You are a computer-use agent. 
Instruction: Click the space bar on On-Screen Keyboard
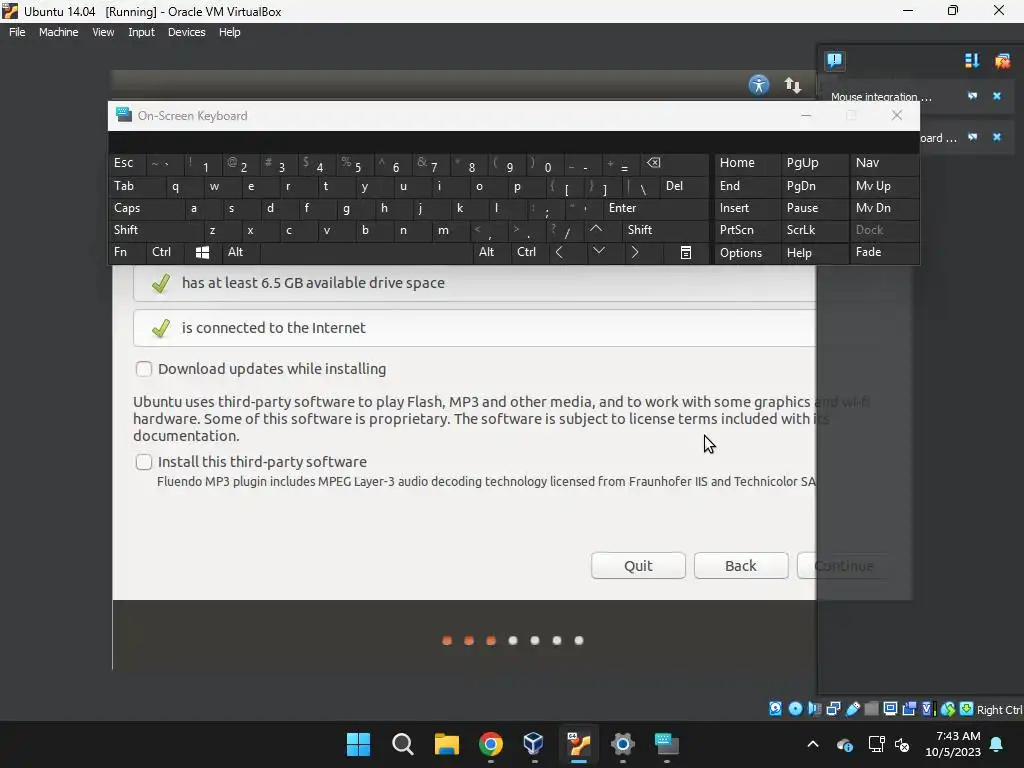click(x=367, y=253)
